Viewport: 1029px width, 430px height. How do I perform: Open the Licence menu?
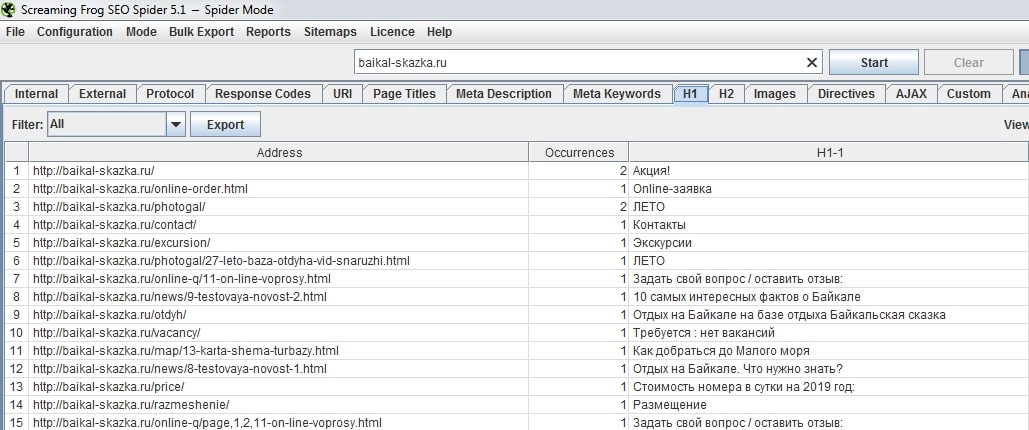[392, 32]
